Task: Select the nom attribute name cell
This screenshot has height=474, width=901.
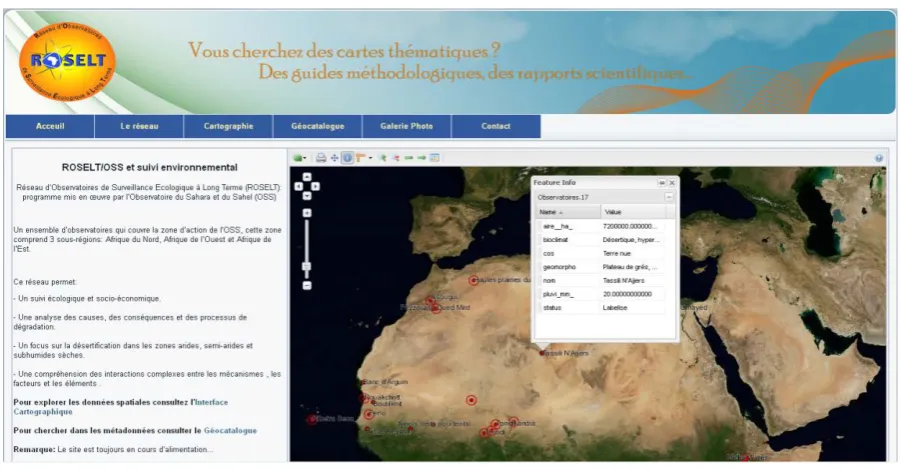Action: point(549,281)
